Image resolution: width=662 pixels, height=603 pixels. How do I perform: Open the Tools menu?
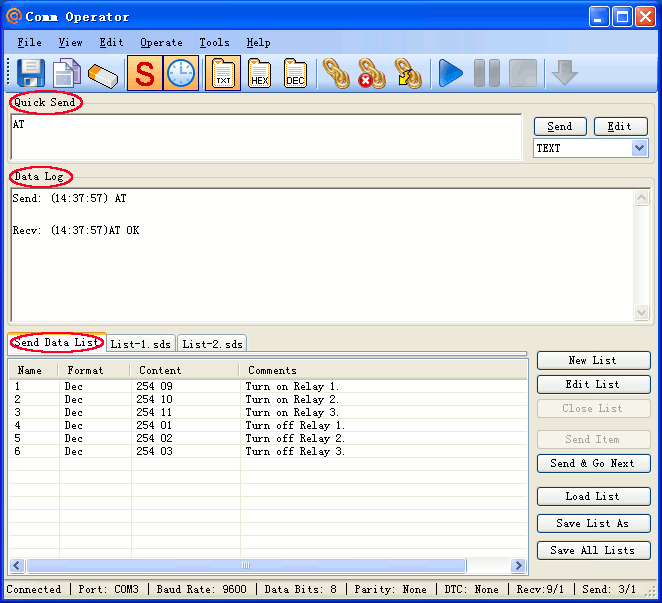tap(214, 43)
